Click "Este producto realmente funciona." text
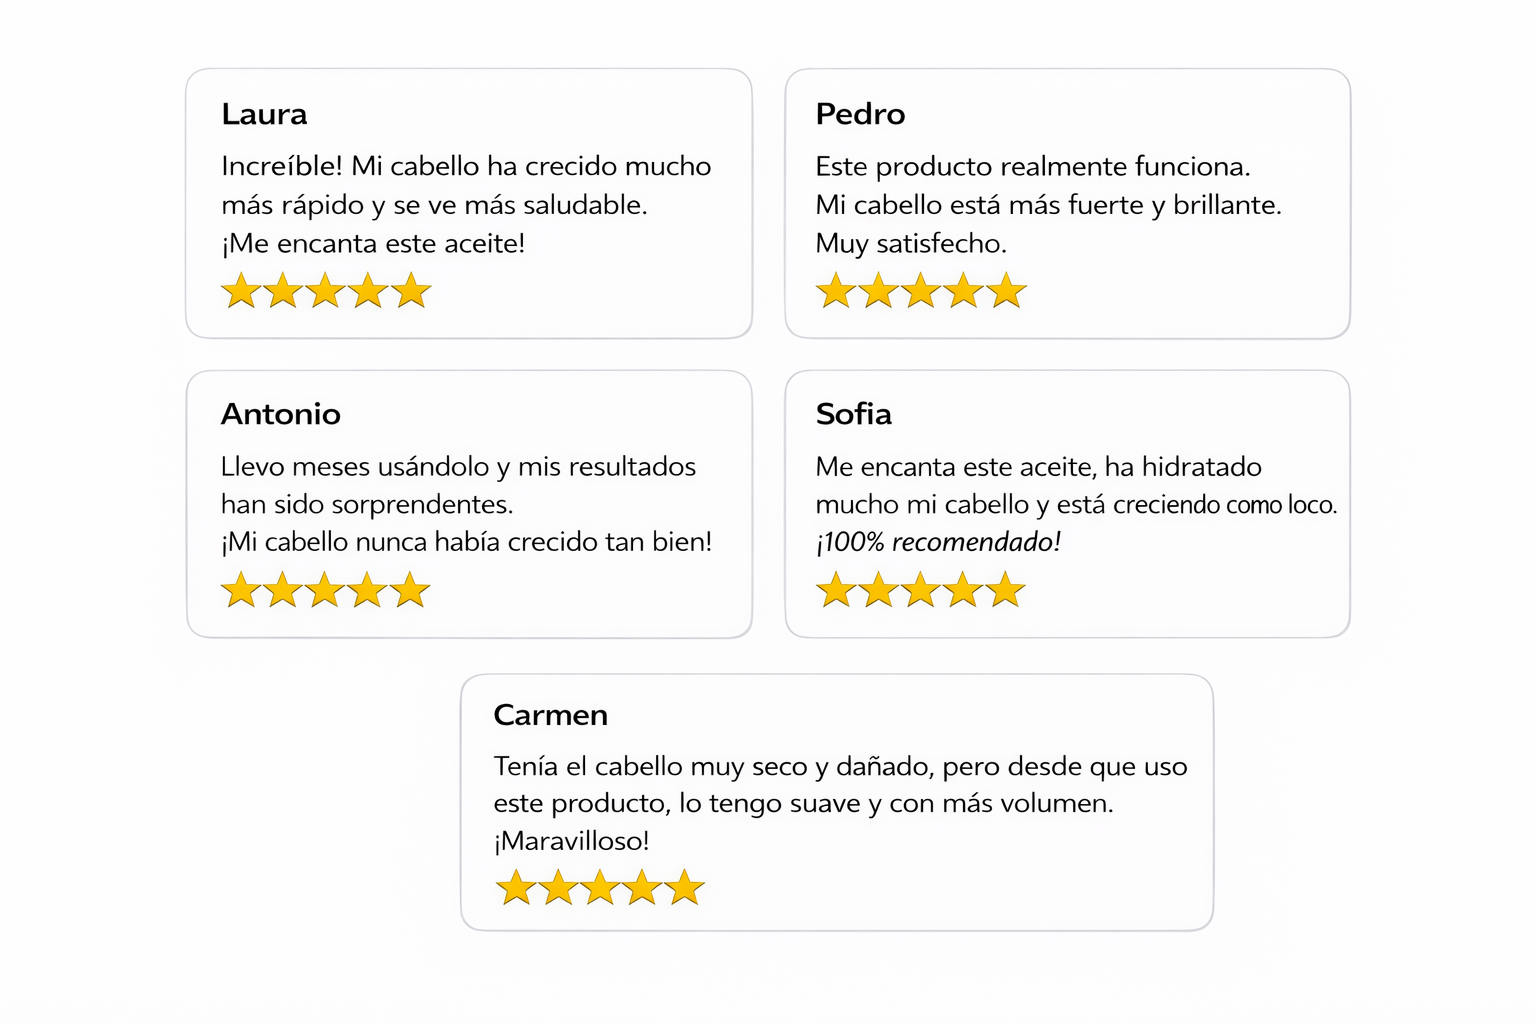This screenshot has width=1536, height=1024. click(1033, 166)
